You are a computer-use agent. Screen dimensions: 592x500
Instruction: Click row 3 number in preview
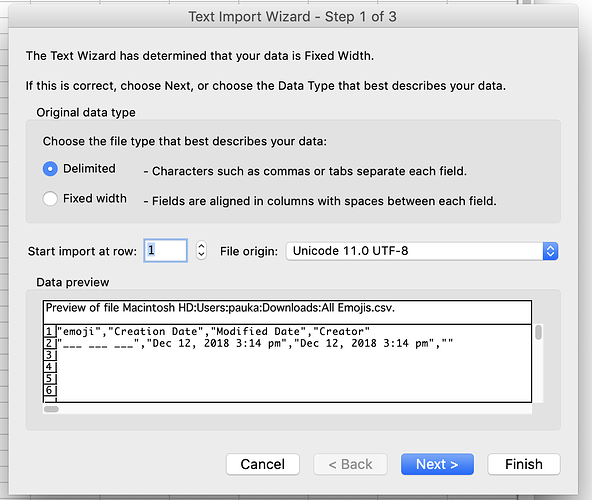coord(49,355)
